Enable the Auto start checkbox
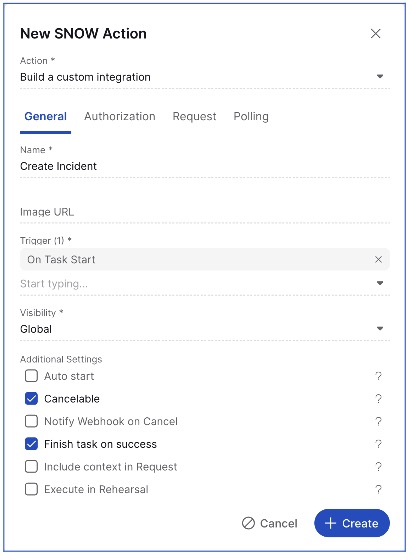 31,376
